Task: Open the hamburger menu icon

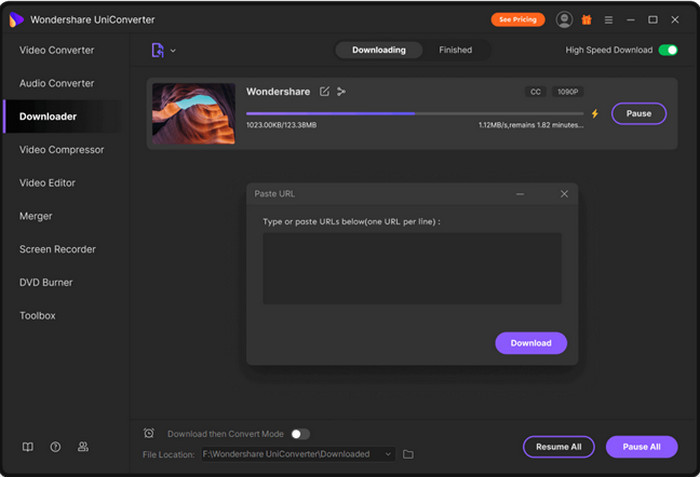Action: tap(608, 20)
